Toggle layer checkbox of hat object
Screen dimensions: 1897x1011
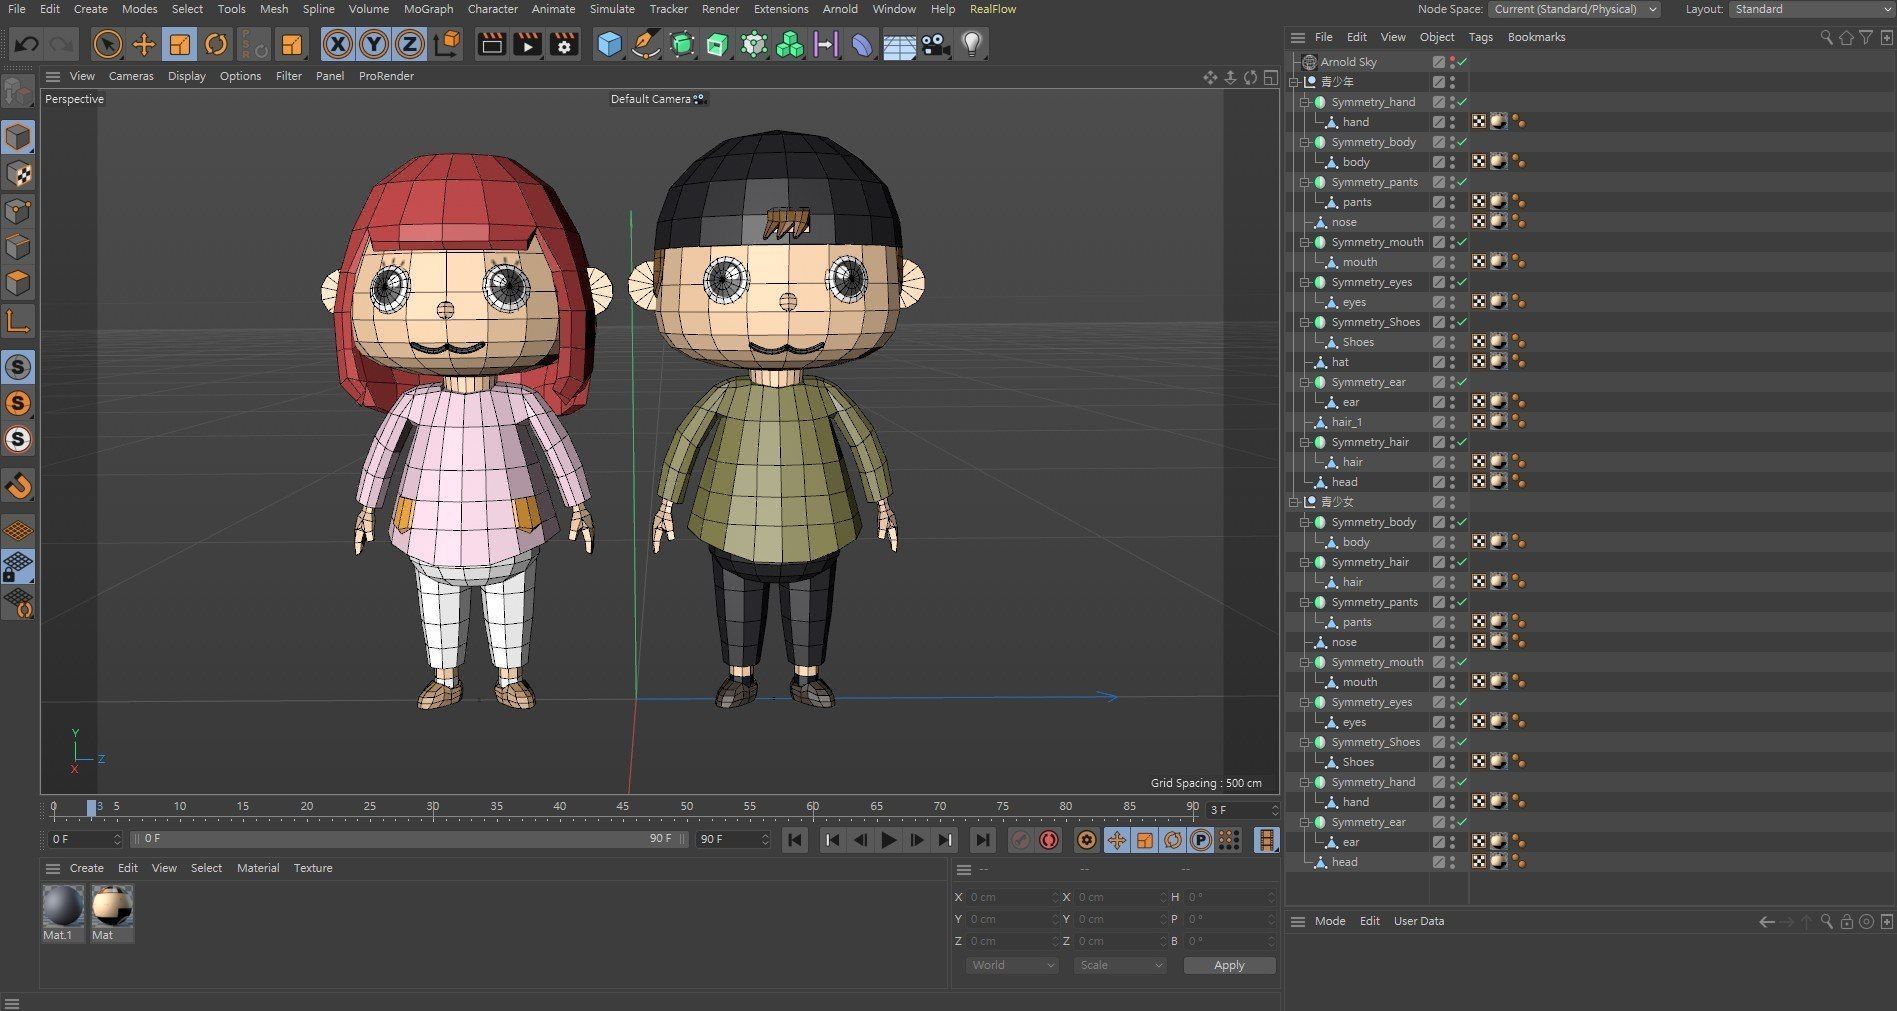[1438, 362]
